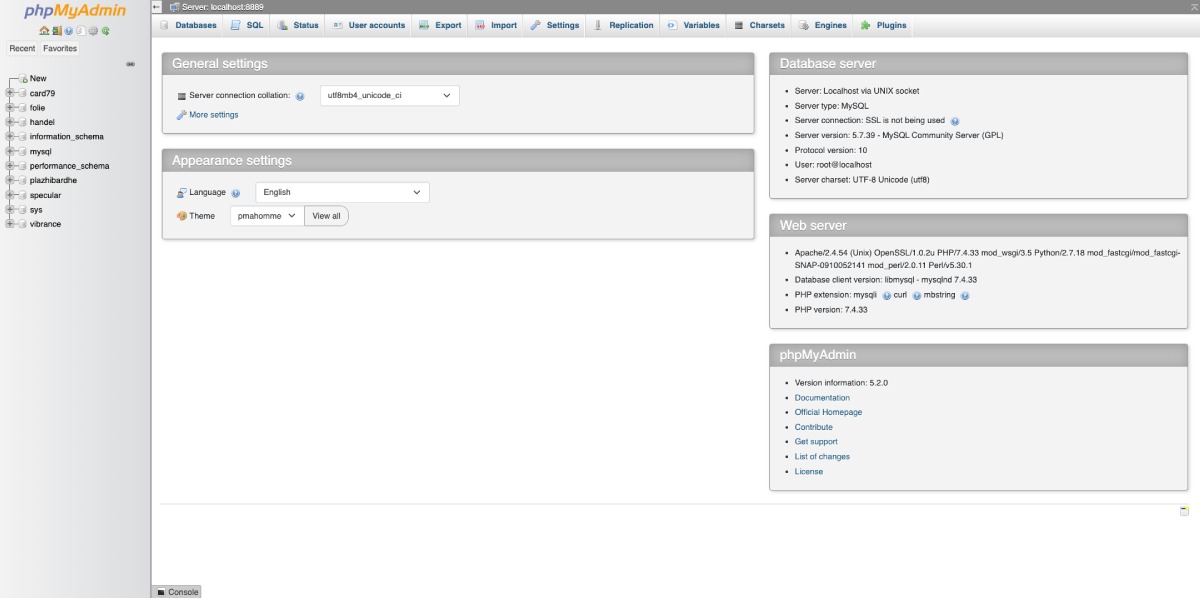Viewport: 1200px width, 598px height.
Task: Click the Language icon in Appearance settings
Action: pos(182,193)
